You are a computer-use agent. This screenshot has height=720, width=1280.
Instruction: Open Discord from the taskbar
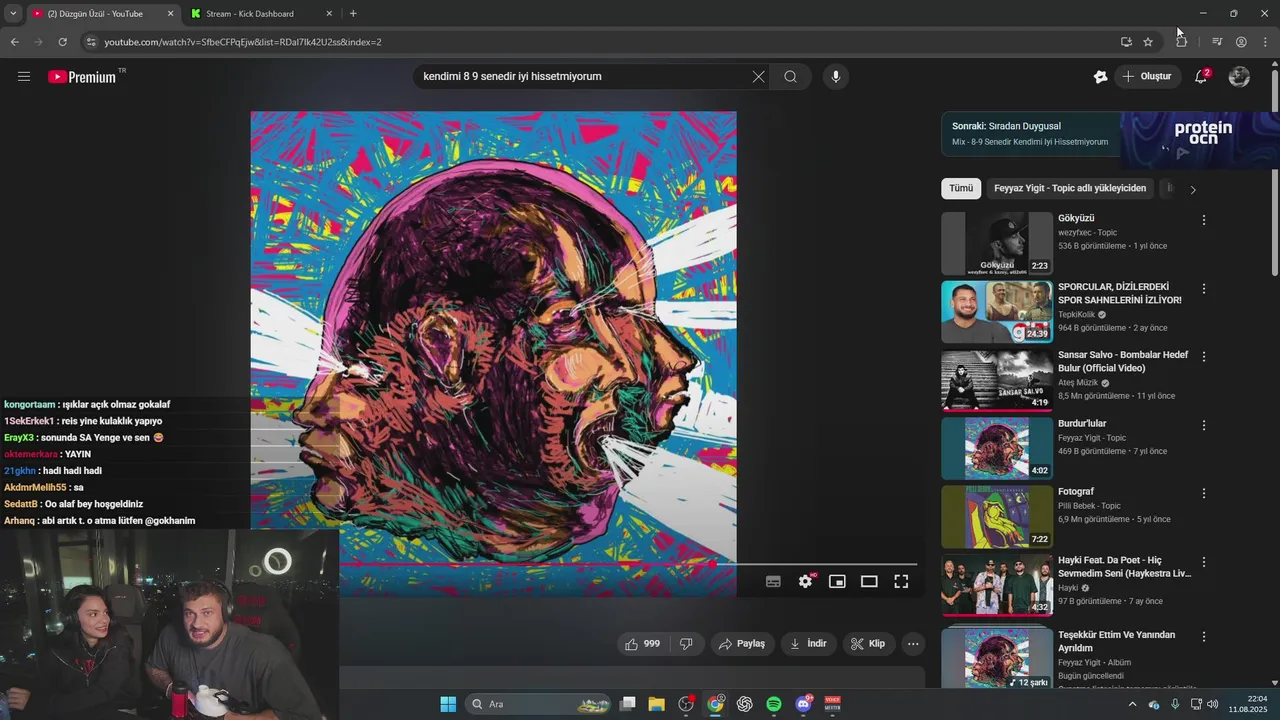click(x=803, y=704)
